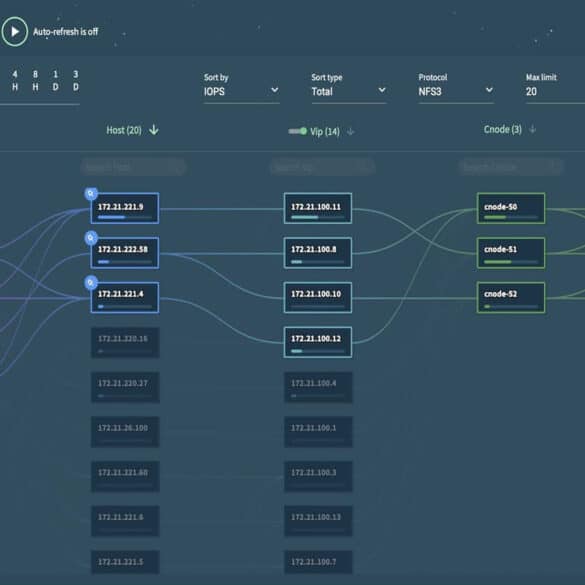
Task: Select Vip node 172.21.100.11
Action: pos(318,208)
